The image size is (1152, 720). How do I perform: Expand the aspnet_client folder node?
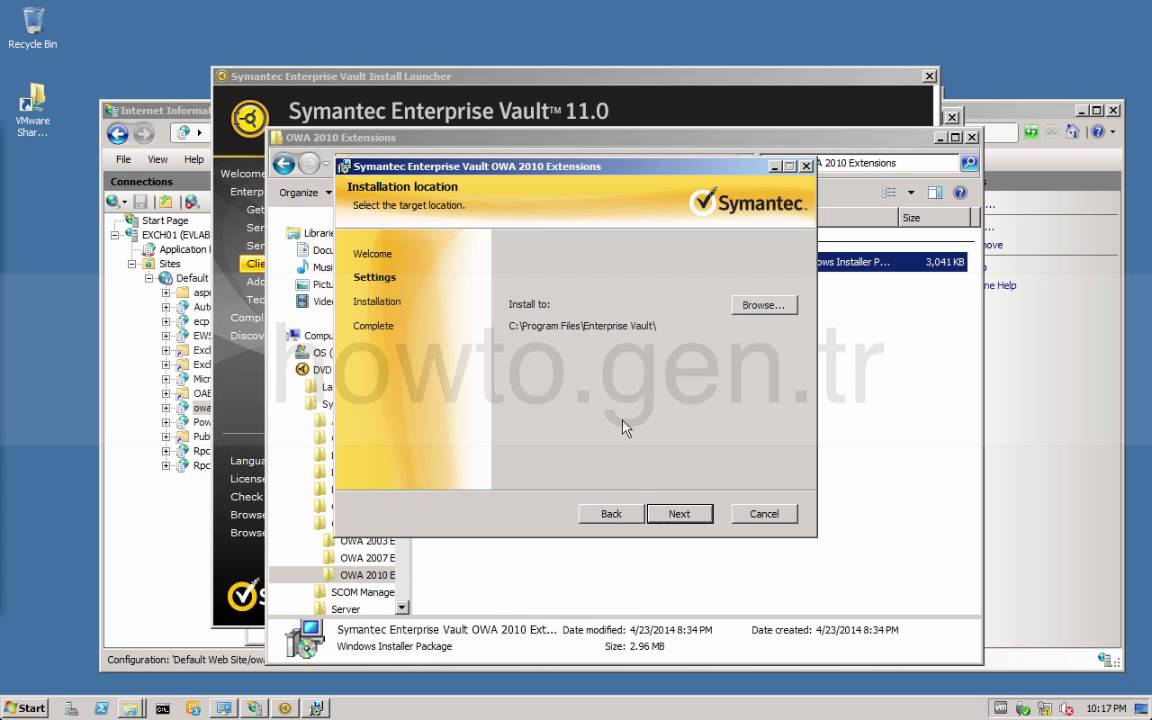tap(166, 292)
